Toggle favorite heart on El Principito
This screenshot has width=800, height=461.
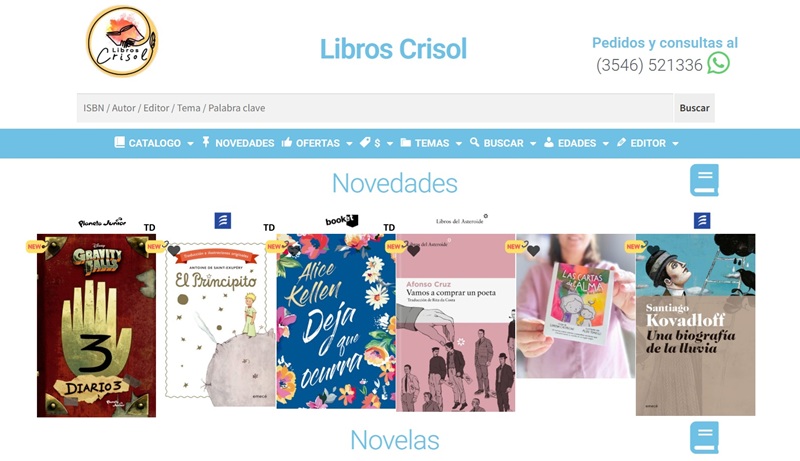[174, 250]
